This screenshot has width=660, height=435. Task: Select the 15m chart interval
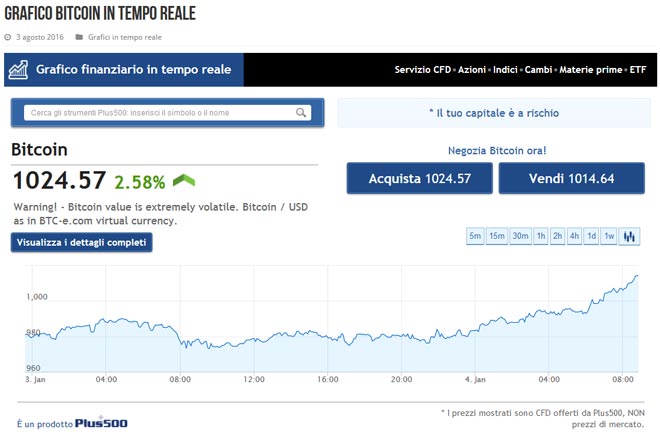pyautogui.click(x=497, y=237)
